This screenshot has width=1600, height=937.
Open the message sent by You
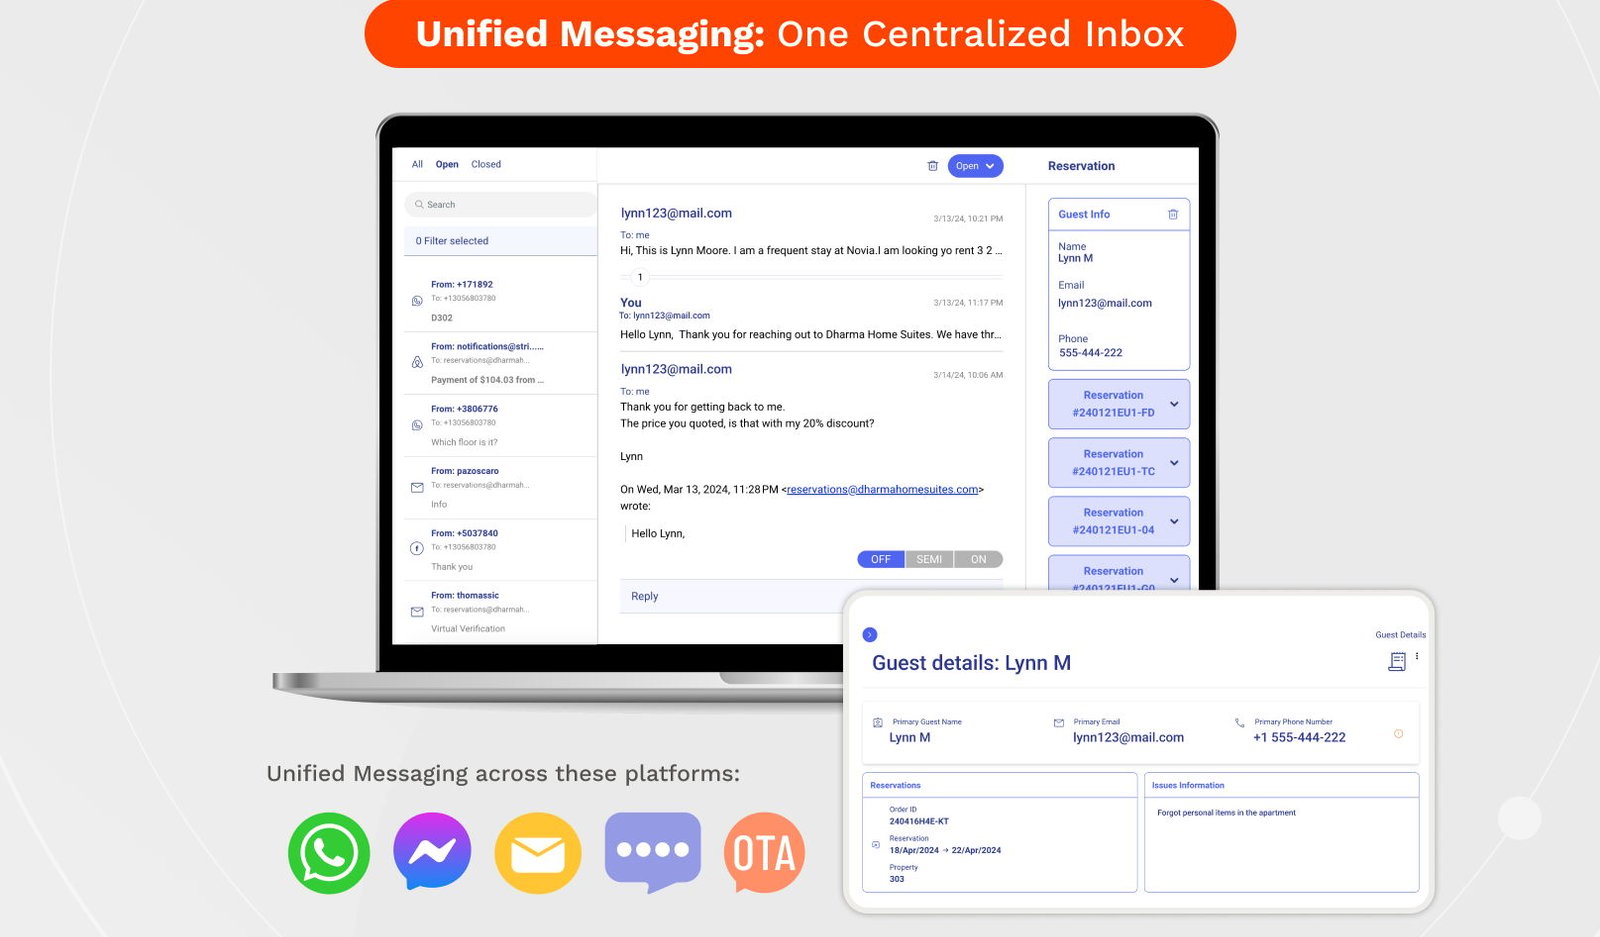(811, 319)
